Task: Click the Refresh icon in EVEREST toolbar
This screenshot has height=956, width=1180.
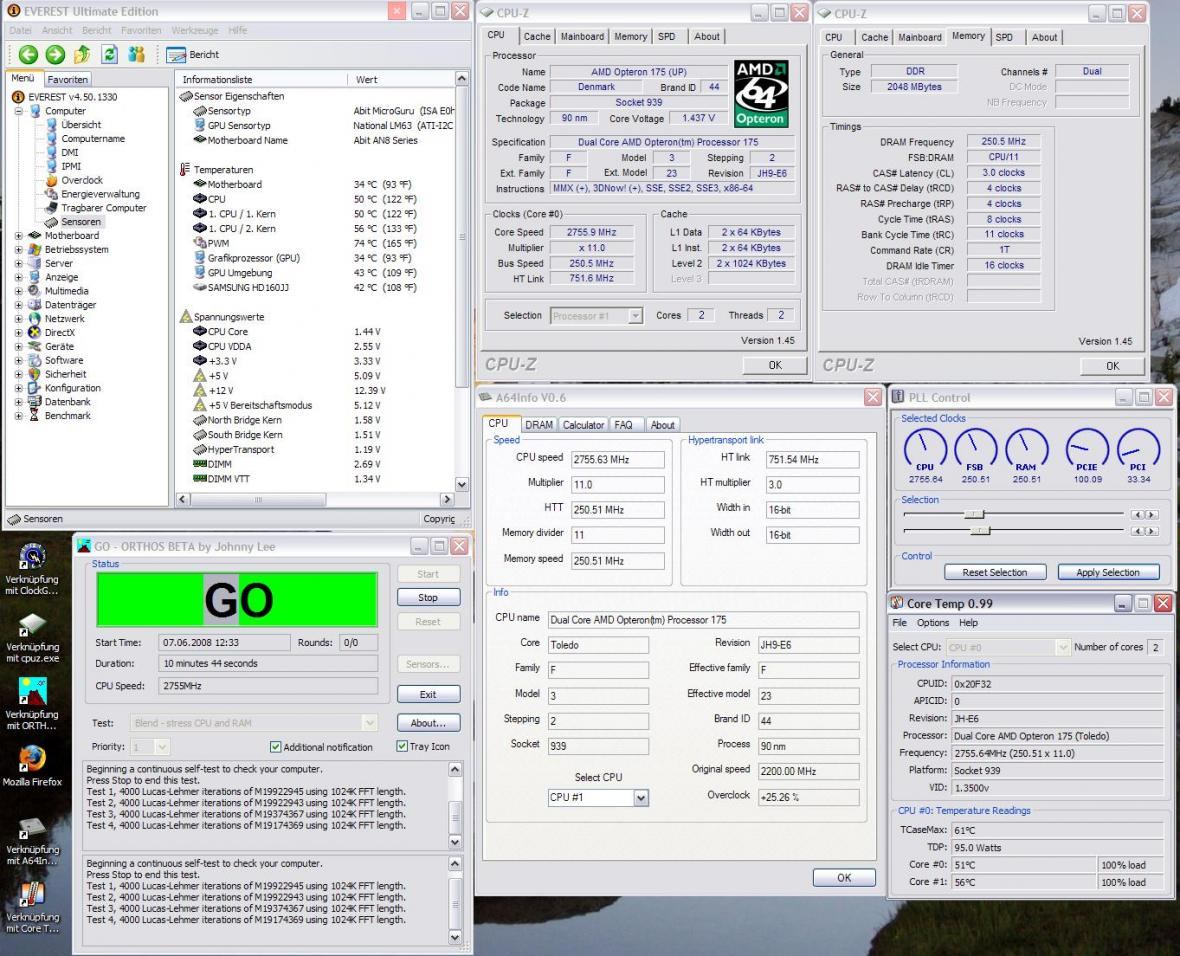Action: point(109,54)
